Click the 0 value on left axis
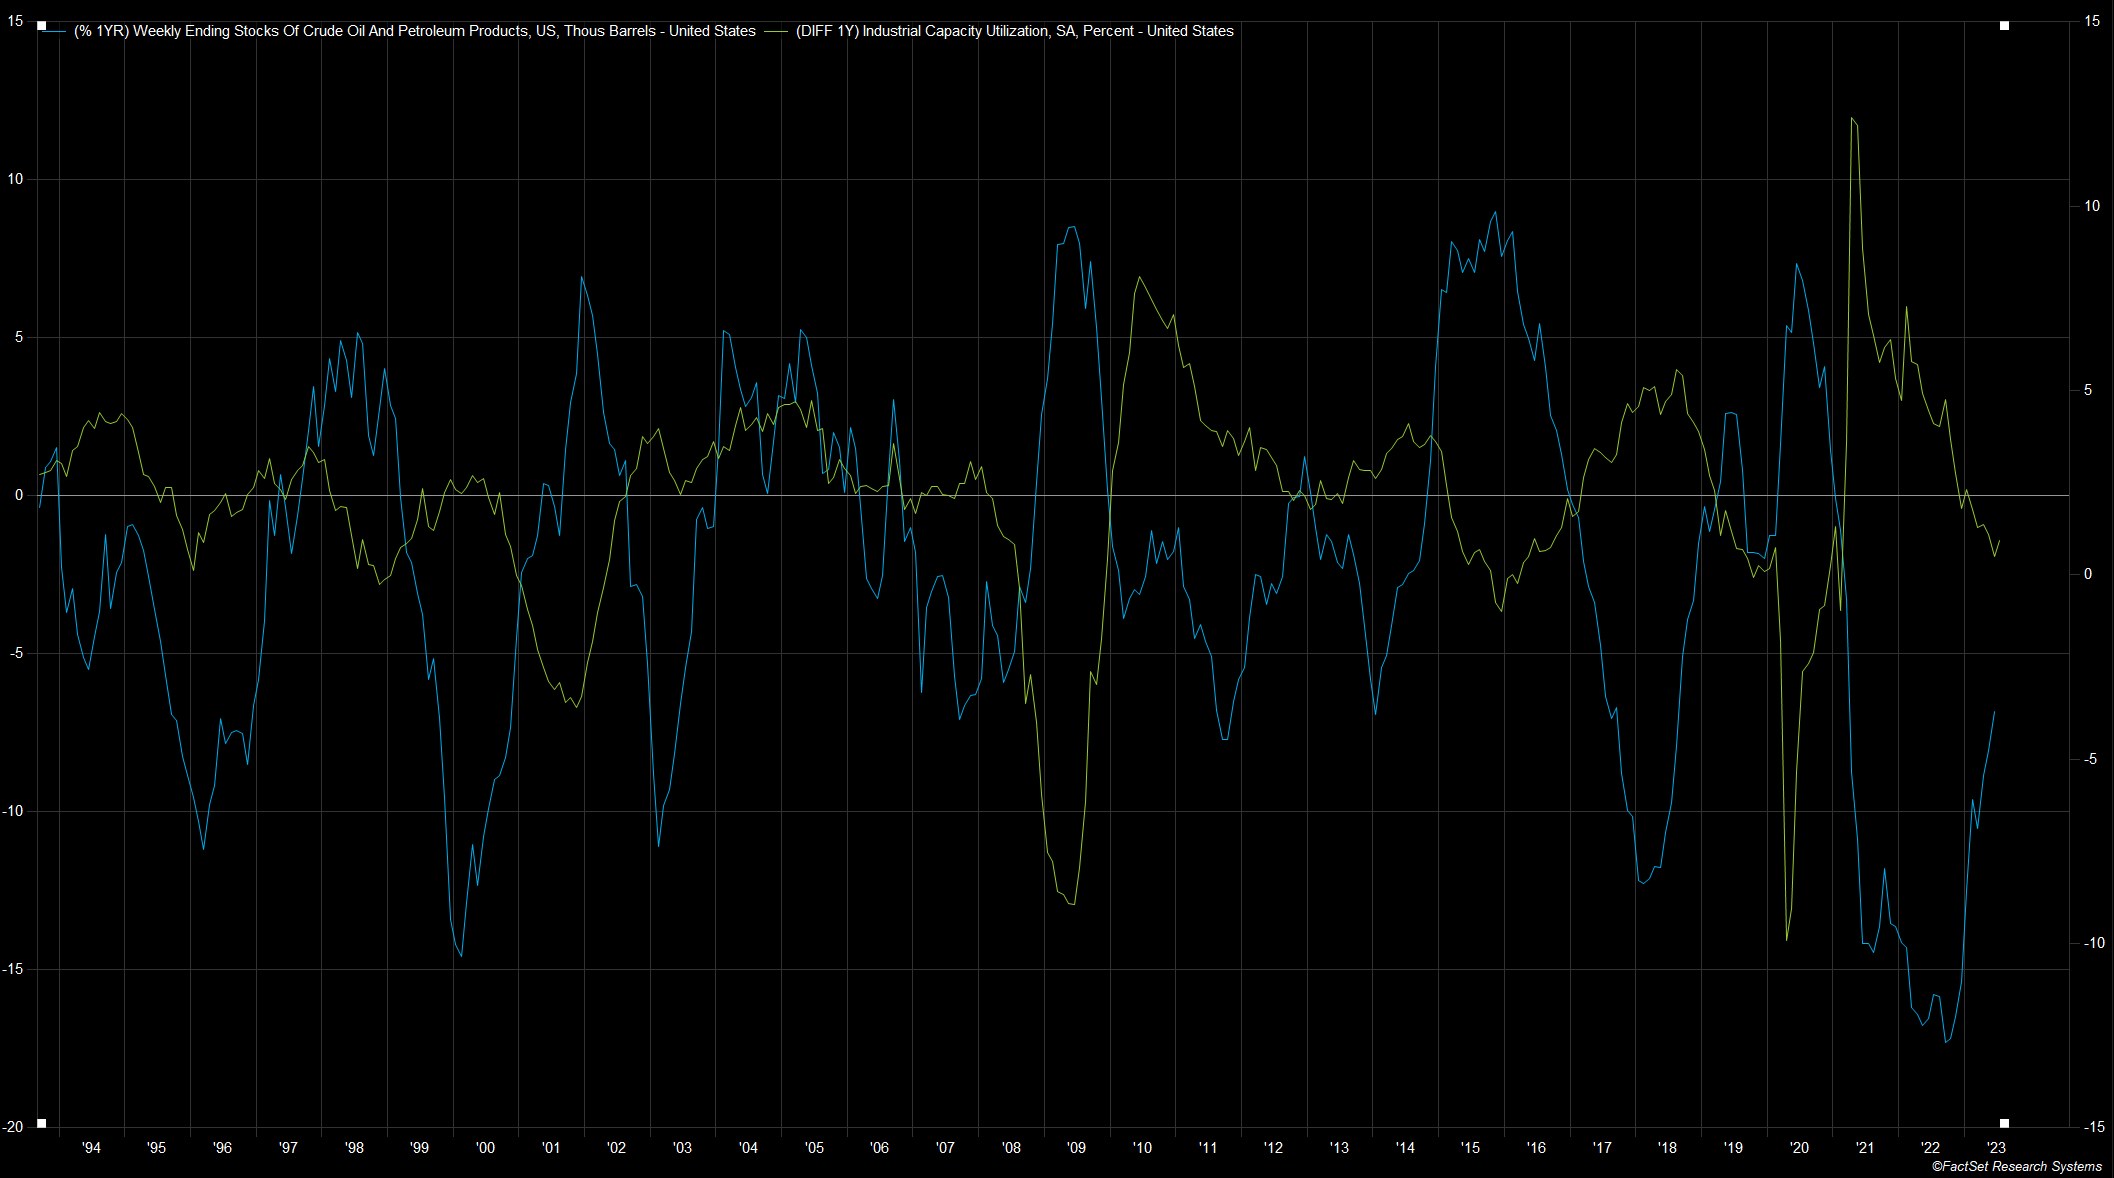This screenshot has width=2114, height=1178. (19, 495)
